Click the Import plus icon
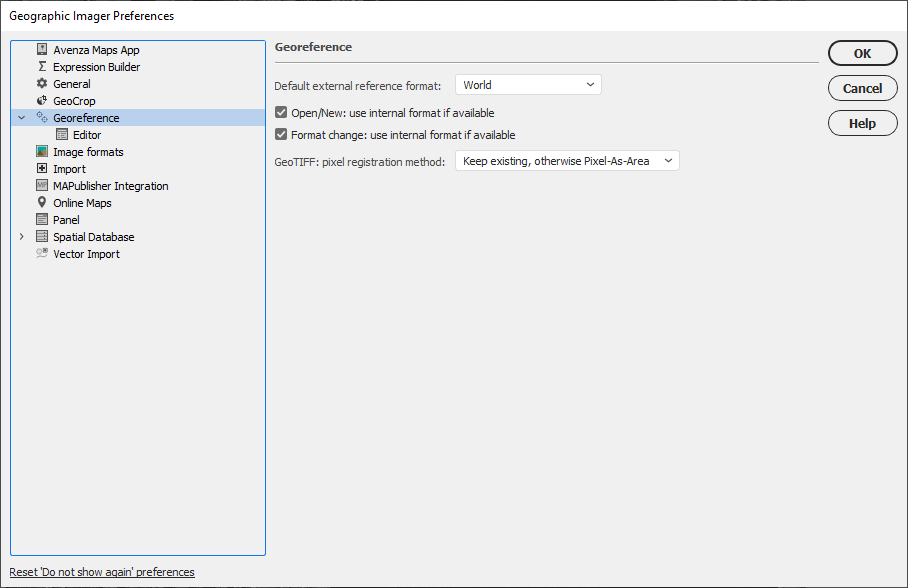Image resolution: width=908 pixels, height=588 pixels. point(42,169)
